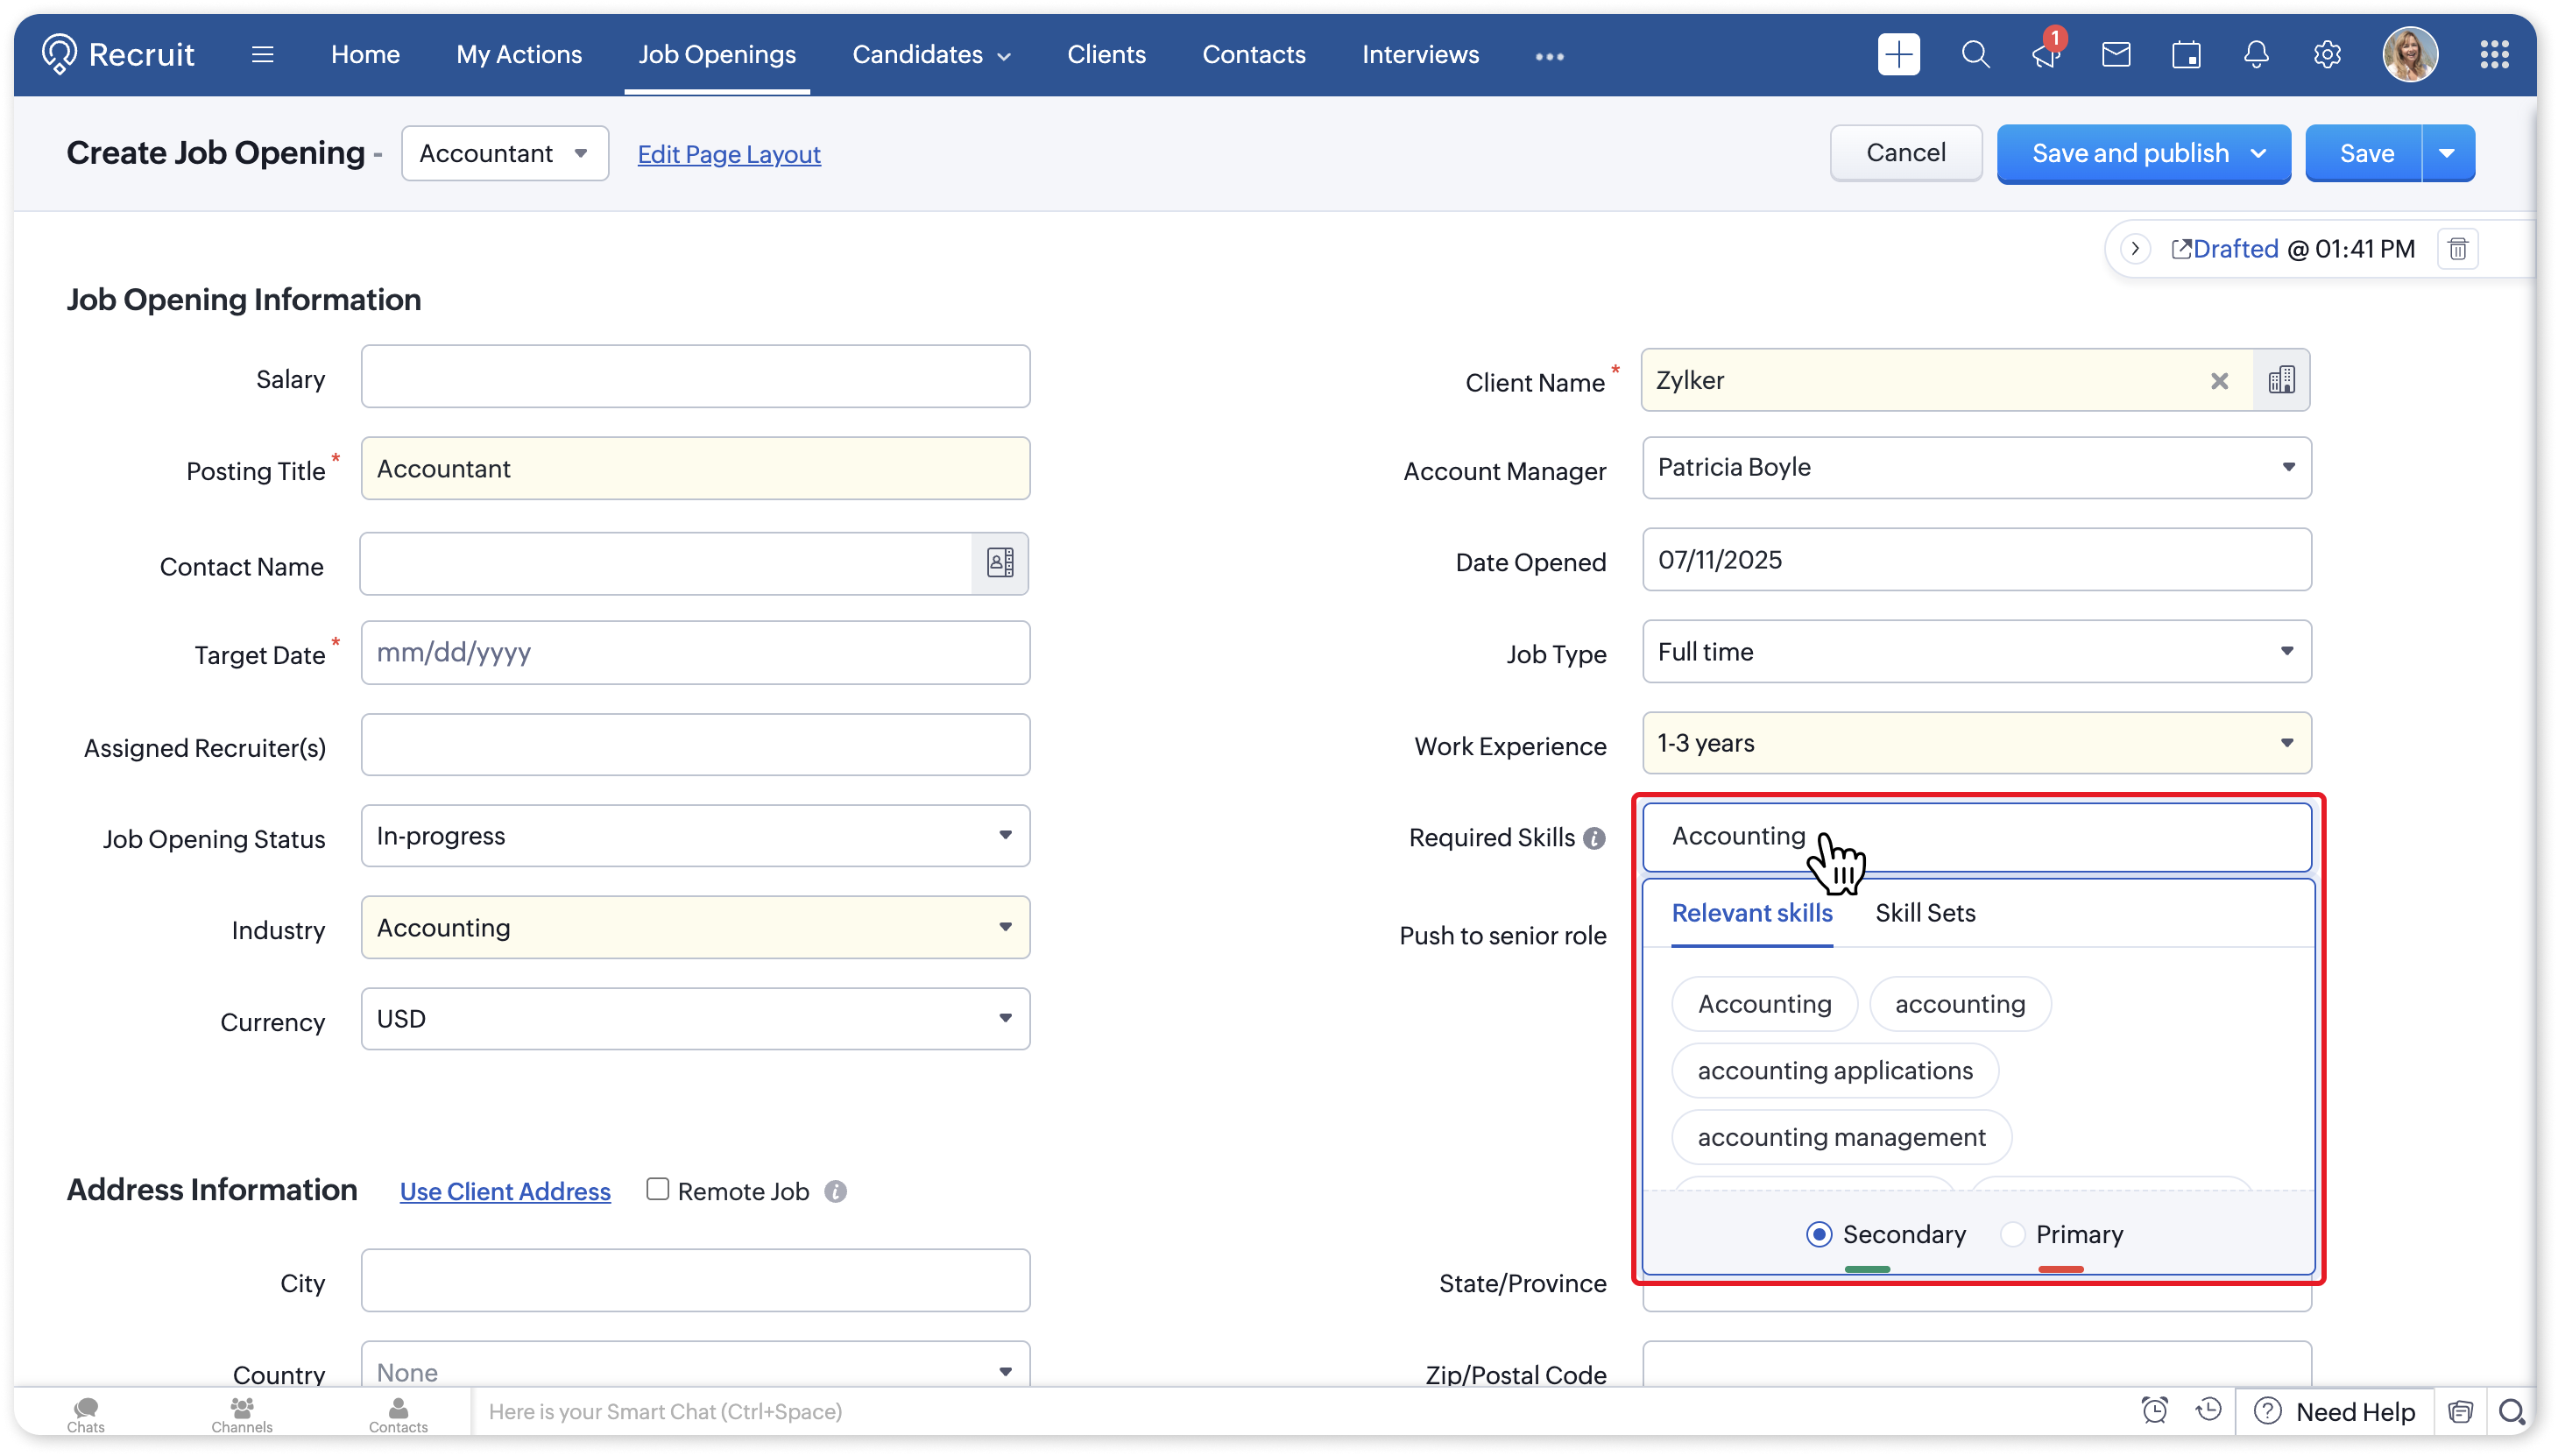Open the Job Type dropdown
Screen dimensions: 2558x1456
(1976, 652)
